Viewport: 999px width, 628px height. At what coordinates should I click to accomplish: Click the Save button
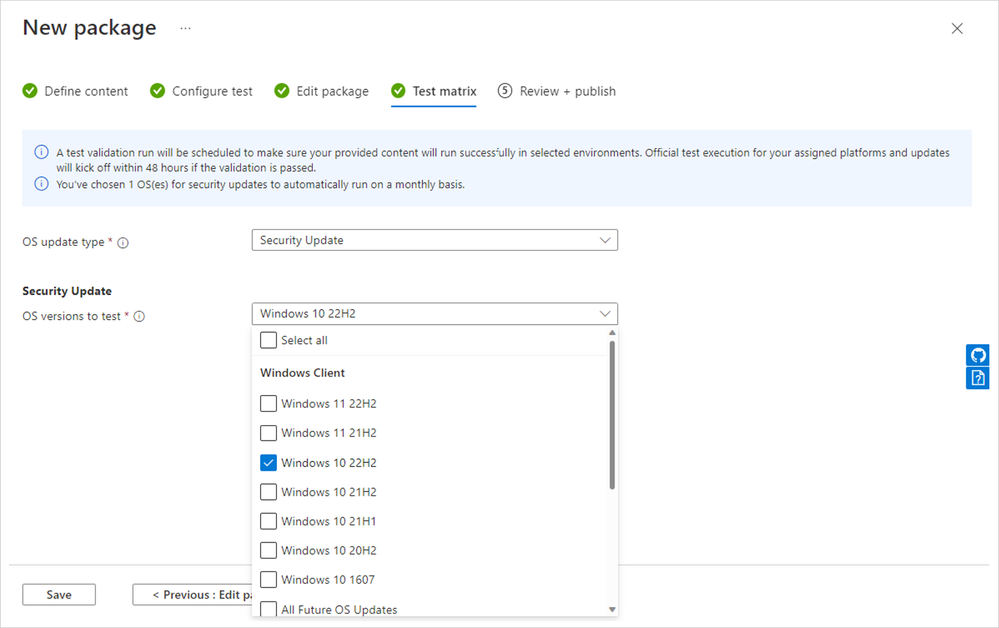point(59,594)
